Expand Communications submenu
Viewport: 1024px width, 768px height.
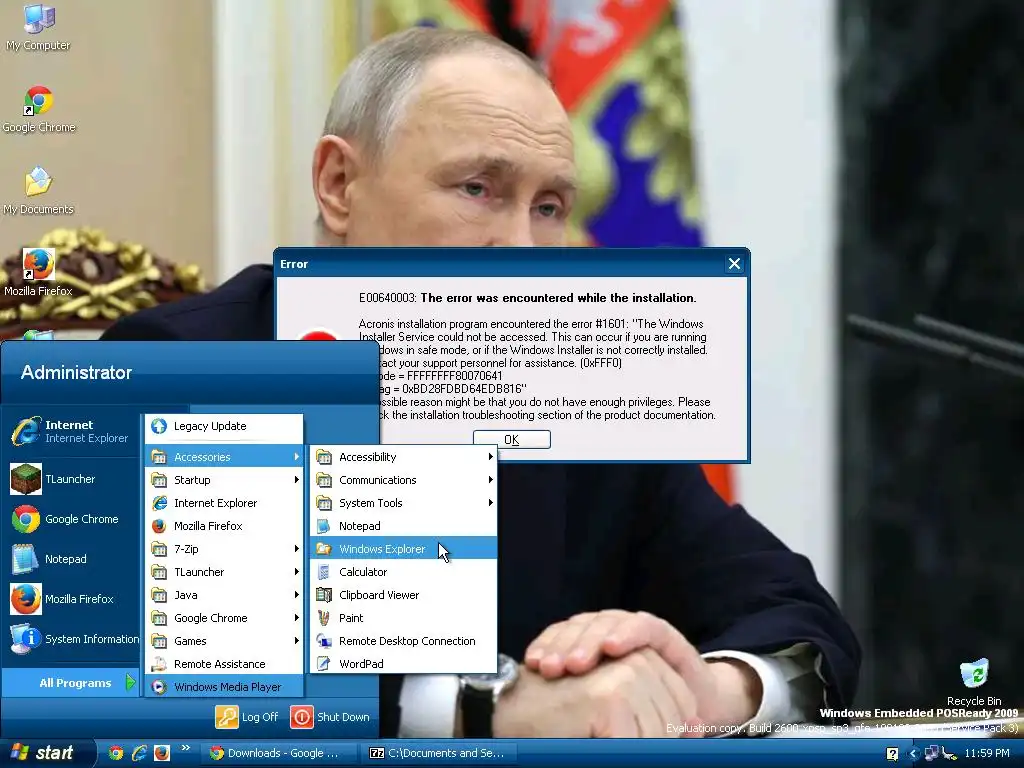[404, 480]
